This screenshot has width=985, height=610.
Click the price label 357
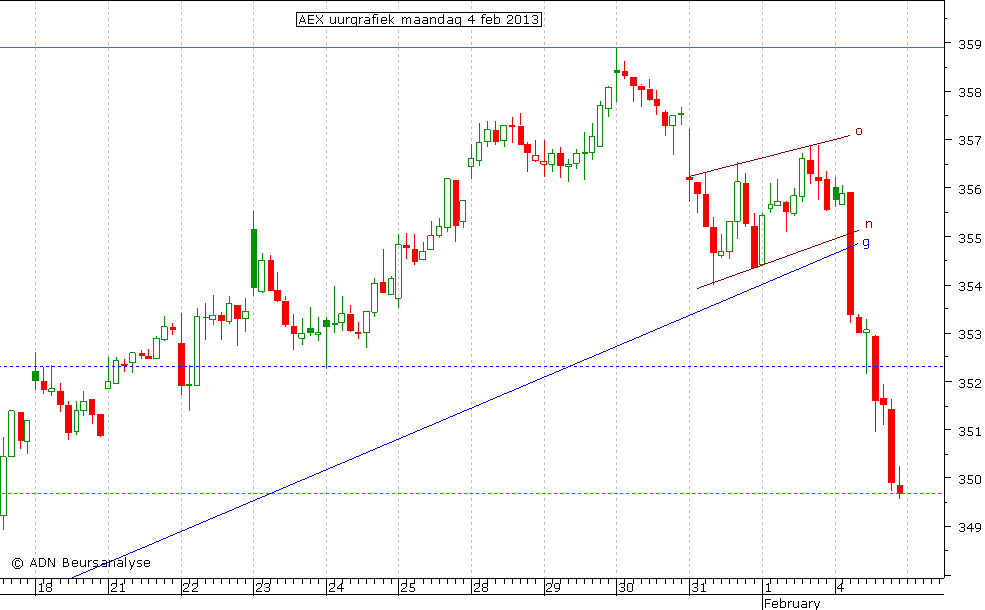coord(970,141)
